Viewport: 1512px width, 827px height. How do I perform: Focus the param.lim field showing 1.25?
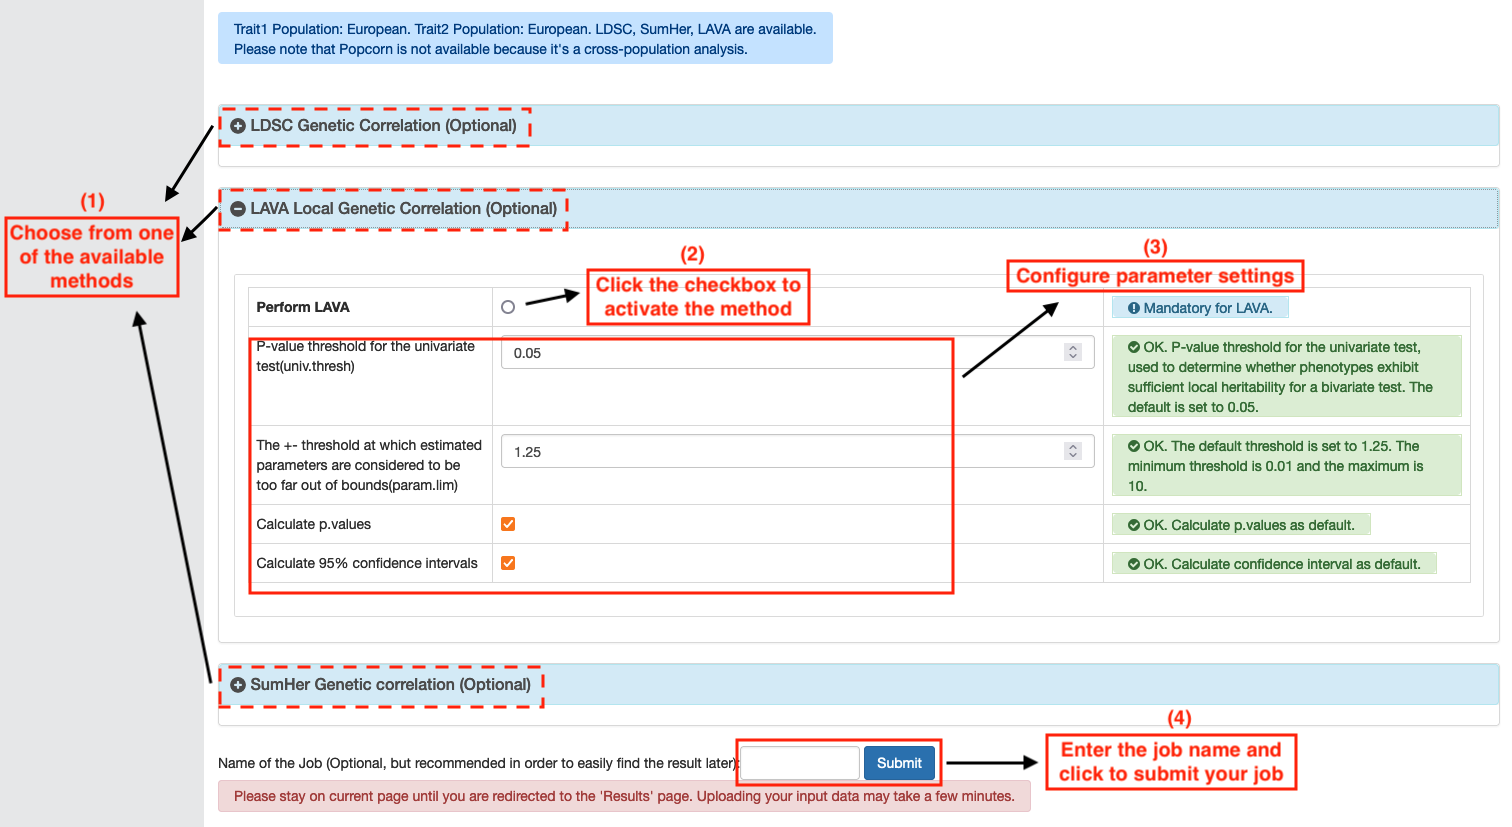(x=780, y=452)
